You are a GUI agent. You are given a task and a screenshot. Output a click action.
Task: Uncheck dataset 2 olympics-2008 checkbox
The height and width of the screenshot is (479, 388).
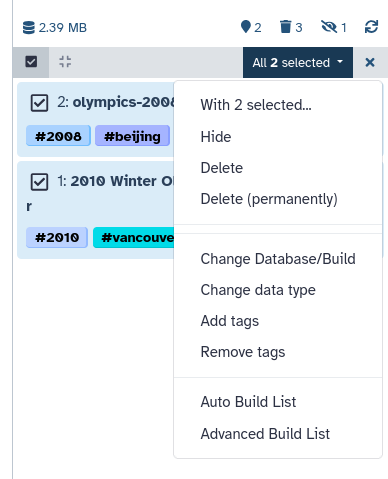click(x=39, y=103)
